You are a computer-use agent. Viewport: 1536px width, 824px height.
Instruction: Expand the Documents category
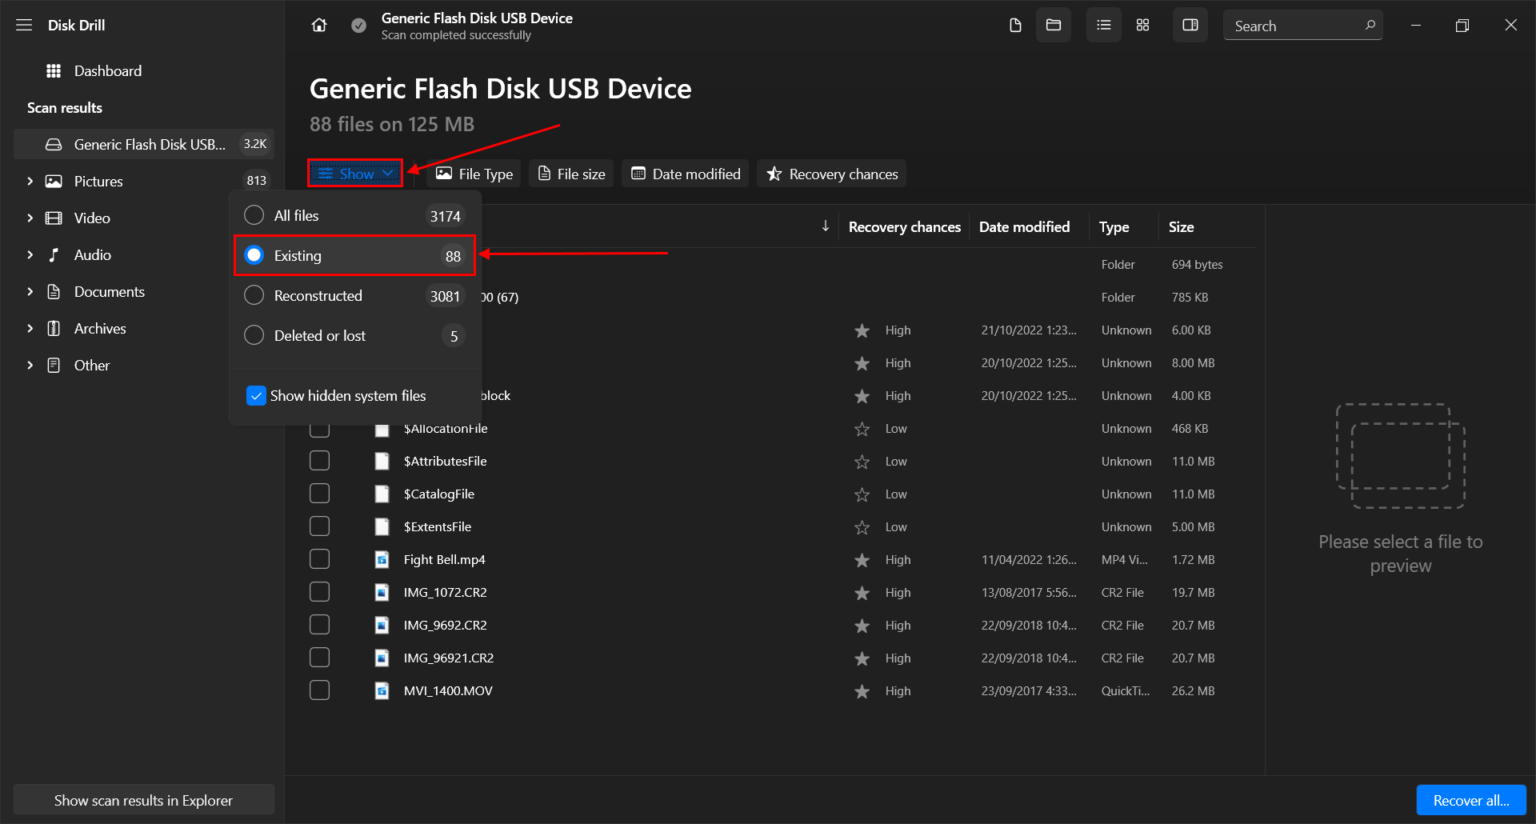(x=31, y=291)
